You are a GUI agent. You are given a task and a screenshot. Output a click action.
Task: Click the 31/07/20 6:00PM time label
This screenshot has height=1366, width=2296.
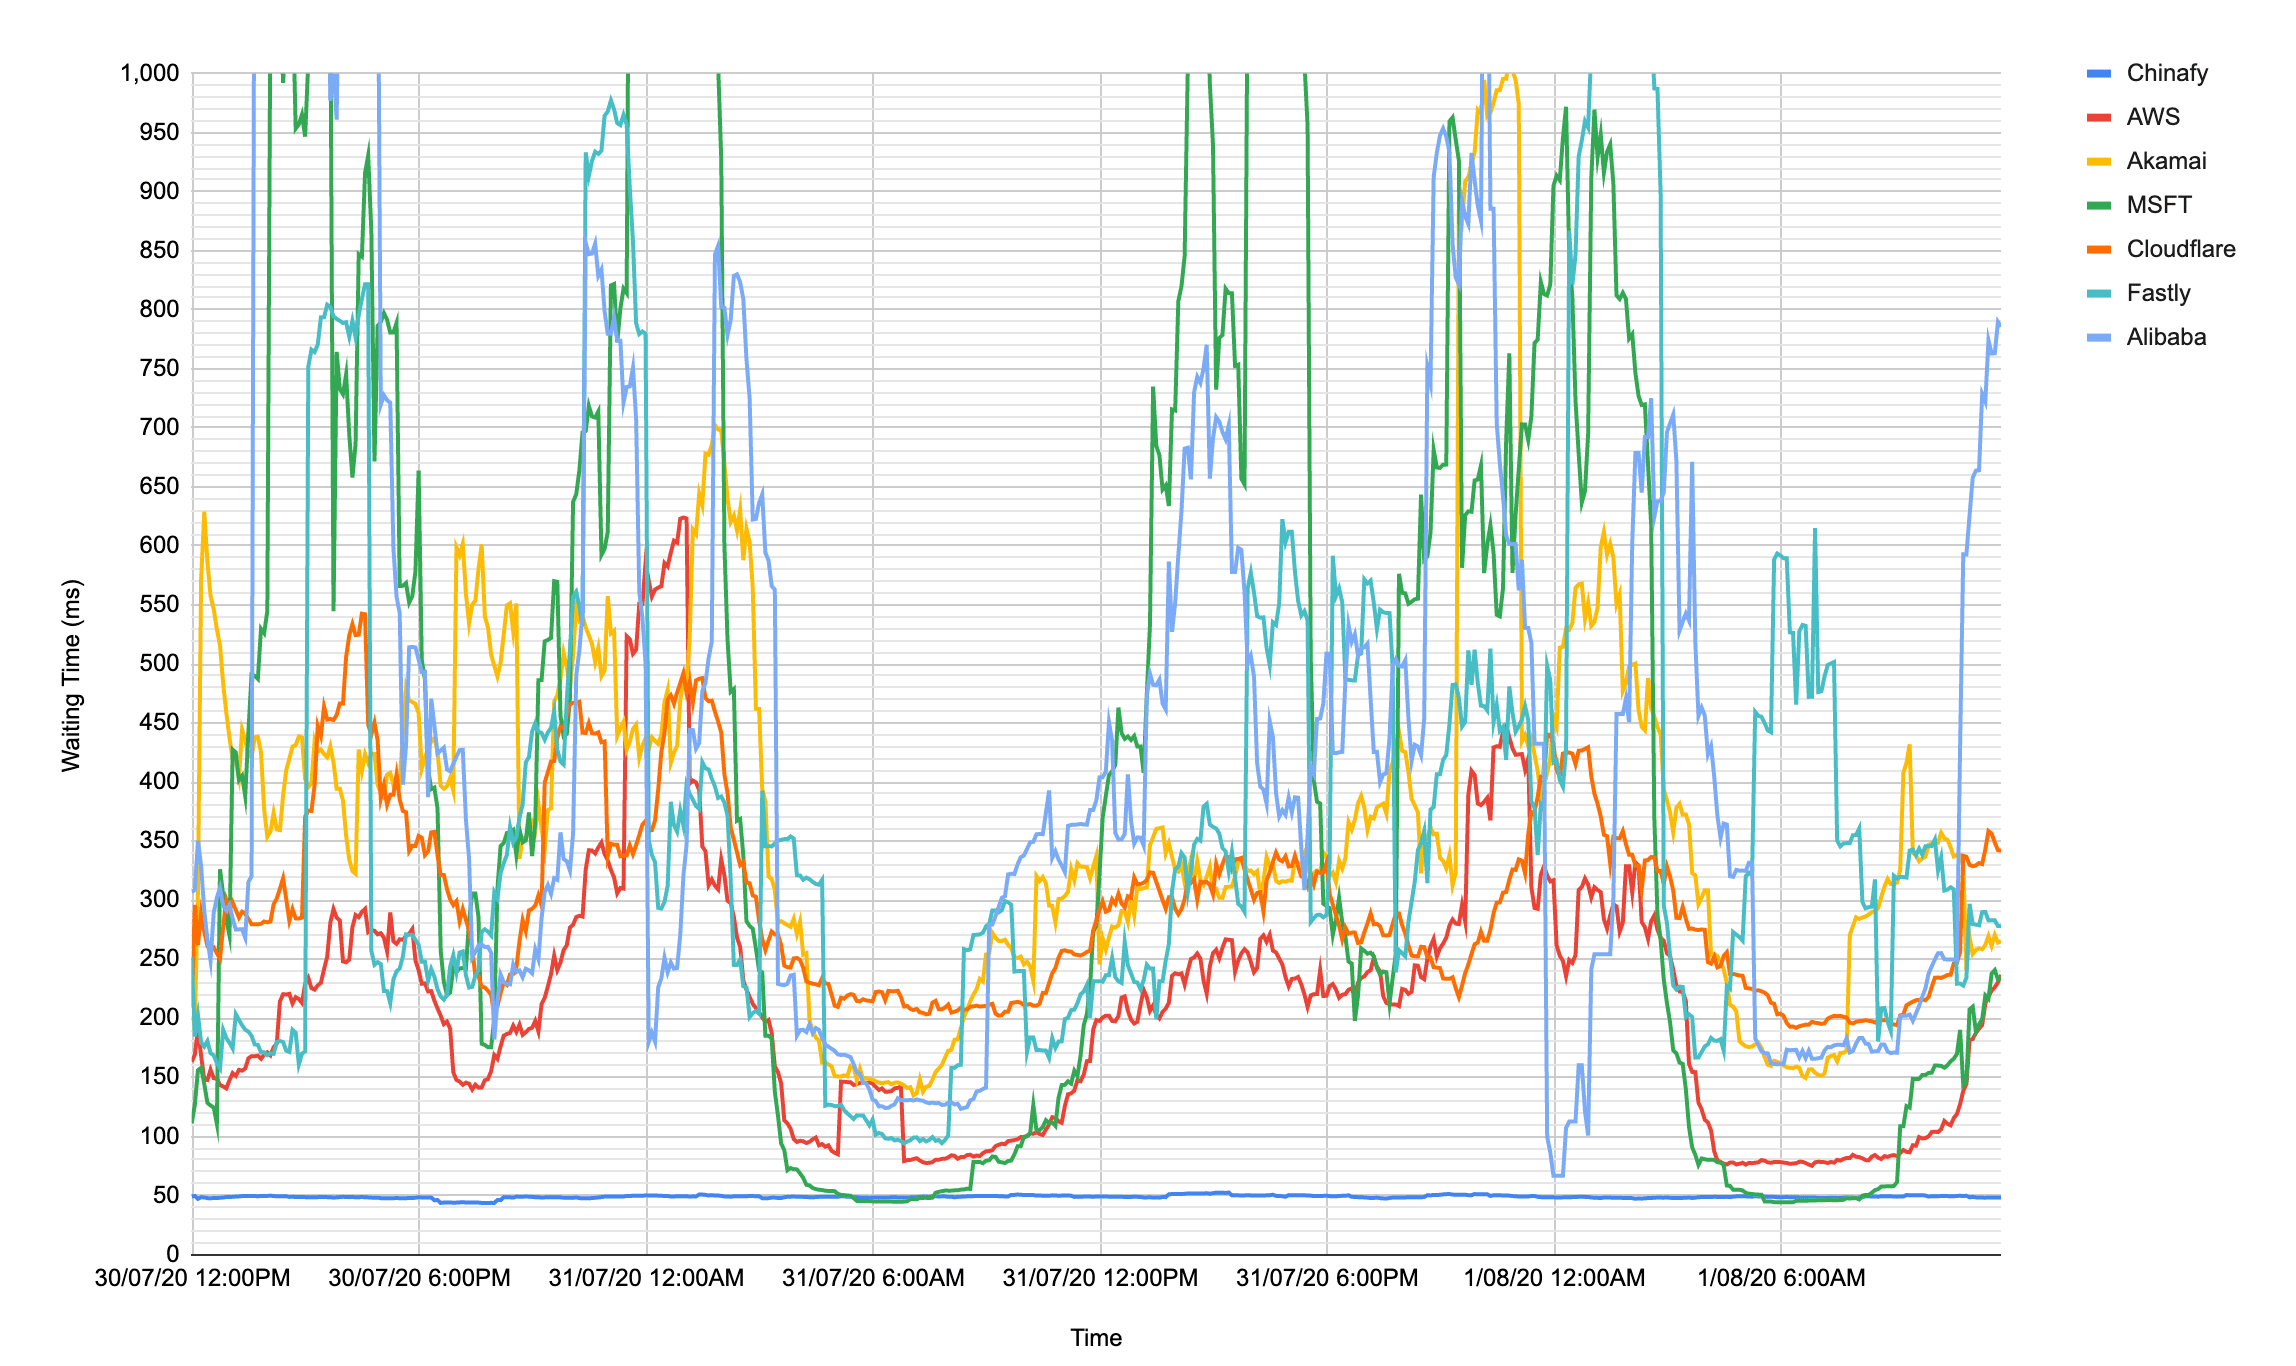pyautogui.click(x=1326, y=1278)
